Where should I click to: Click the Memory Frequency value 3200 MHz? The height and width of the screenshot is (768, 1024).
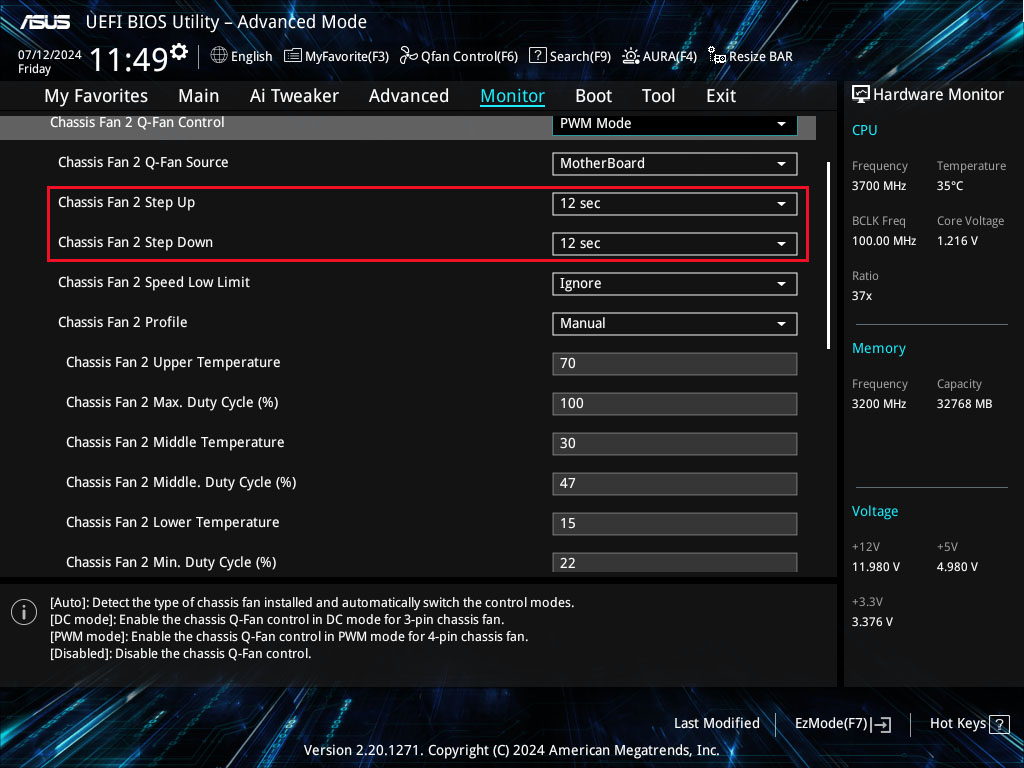(878, 404)
